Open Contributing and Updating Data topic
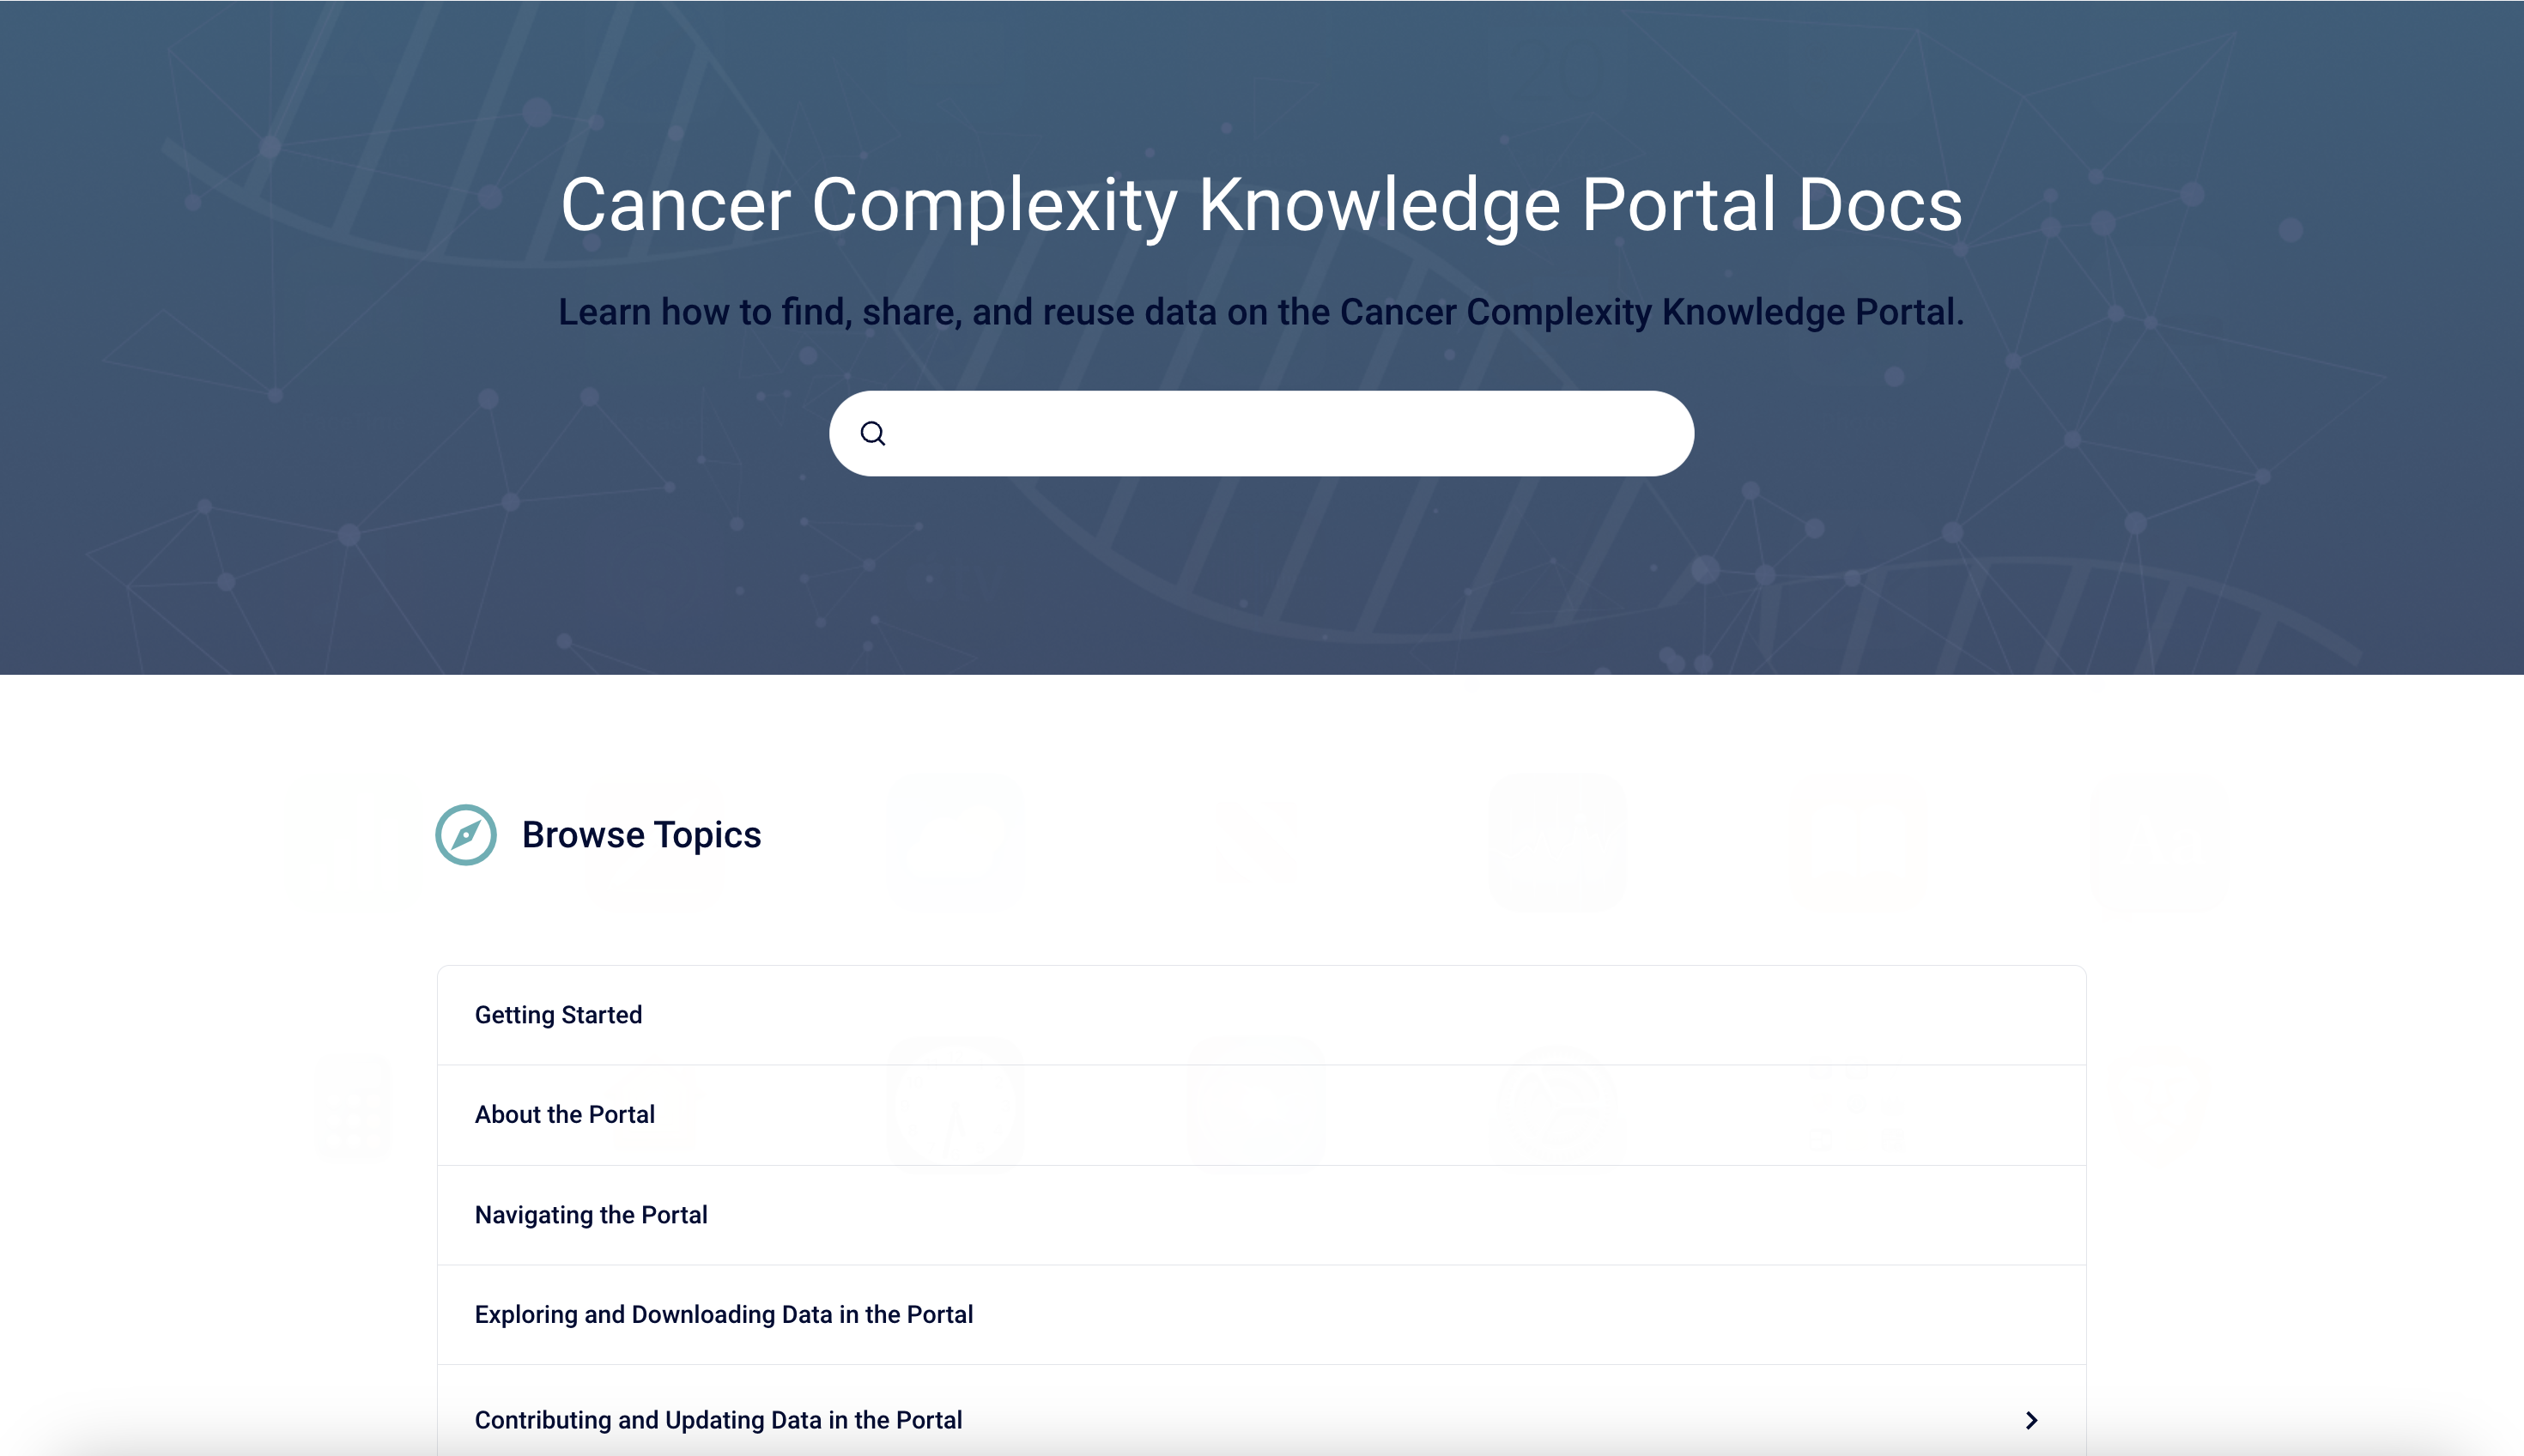The width and height of the screenshot is (2524, 1456). [718, 1420]
